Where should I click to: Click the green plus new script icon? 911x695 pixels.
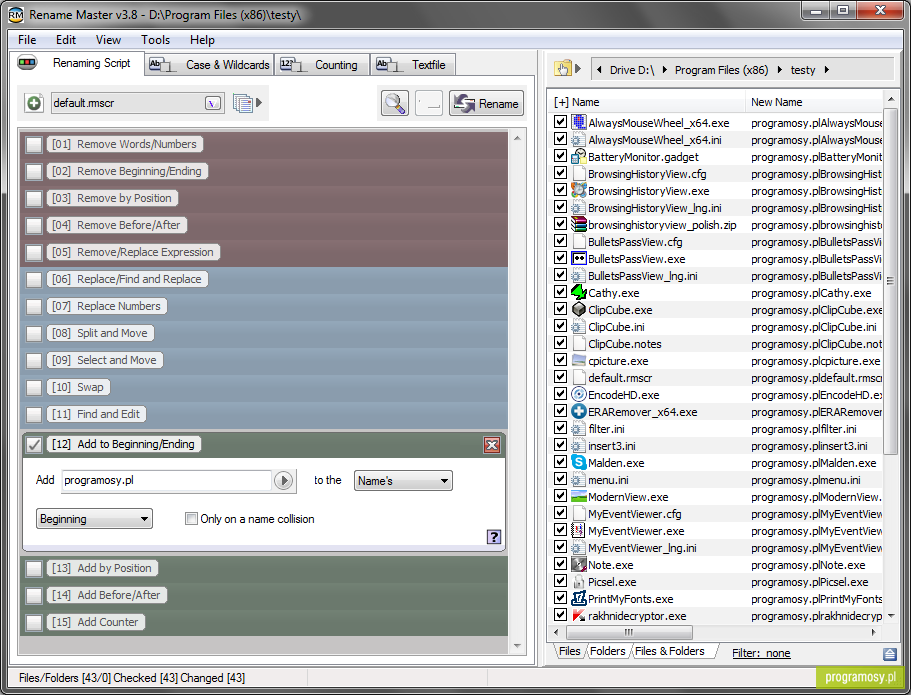pos(34,103)
